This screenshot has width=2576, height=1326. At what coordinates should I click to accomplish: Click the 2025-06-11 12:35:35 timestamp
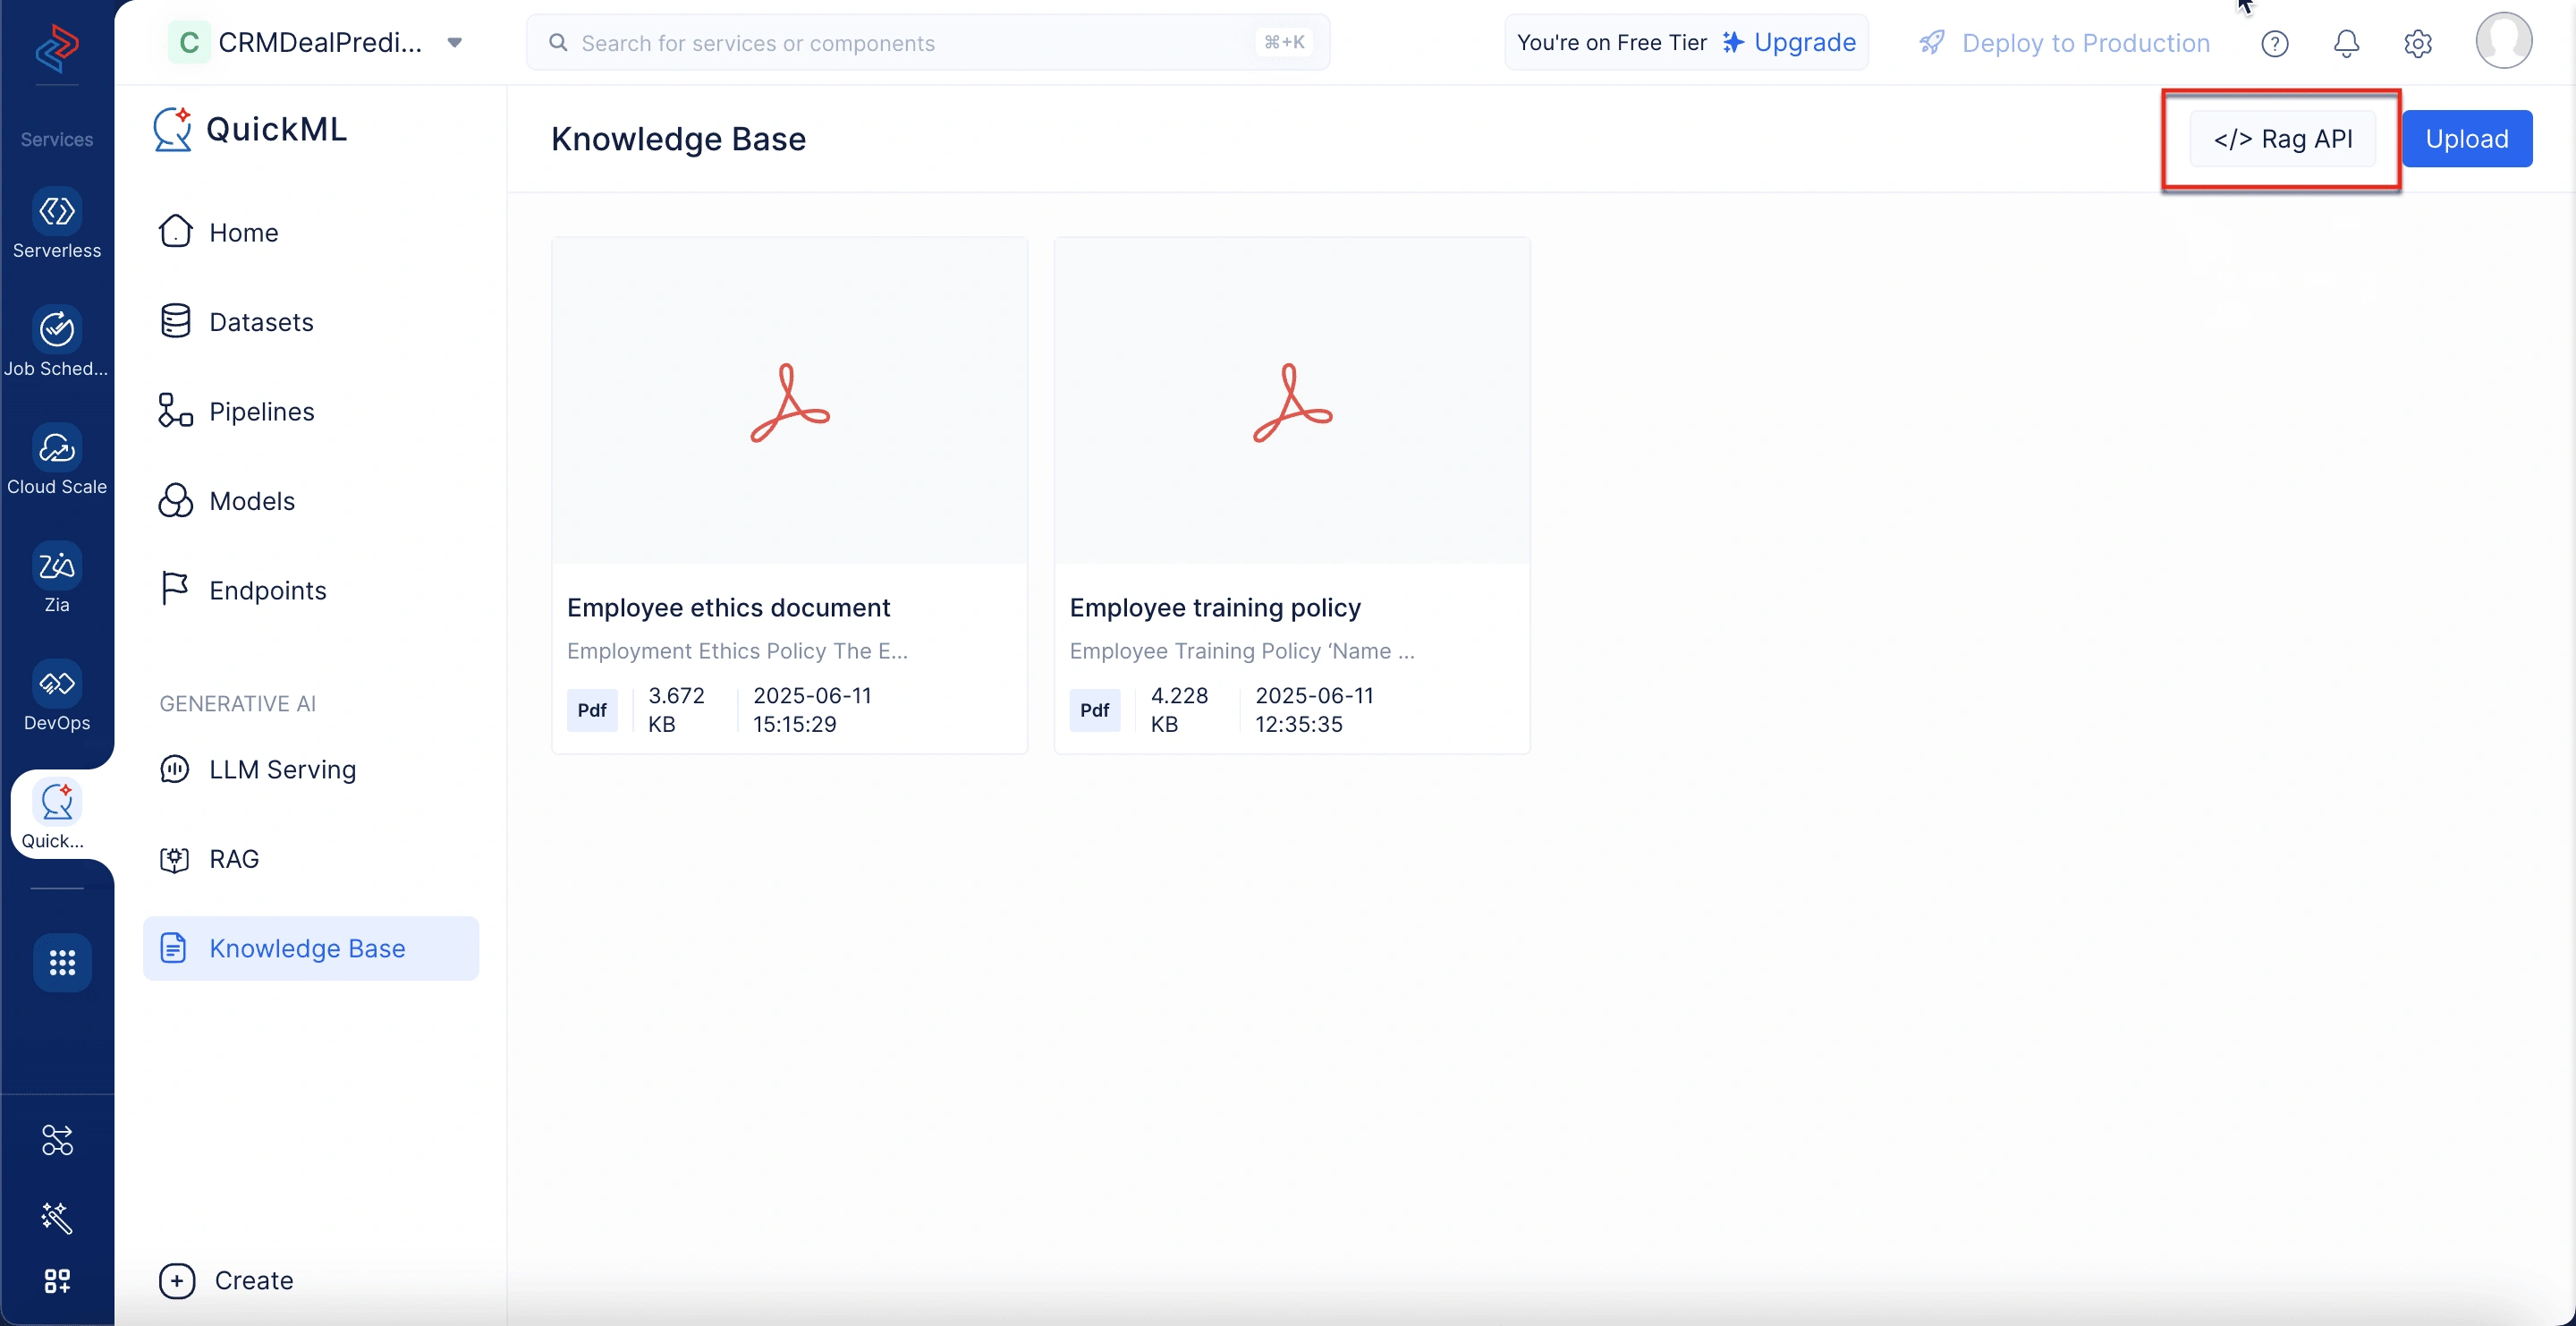click(x=1314, y=710)
